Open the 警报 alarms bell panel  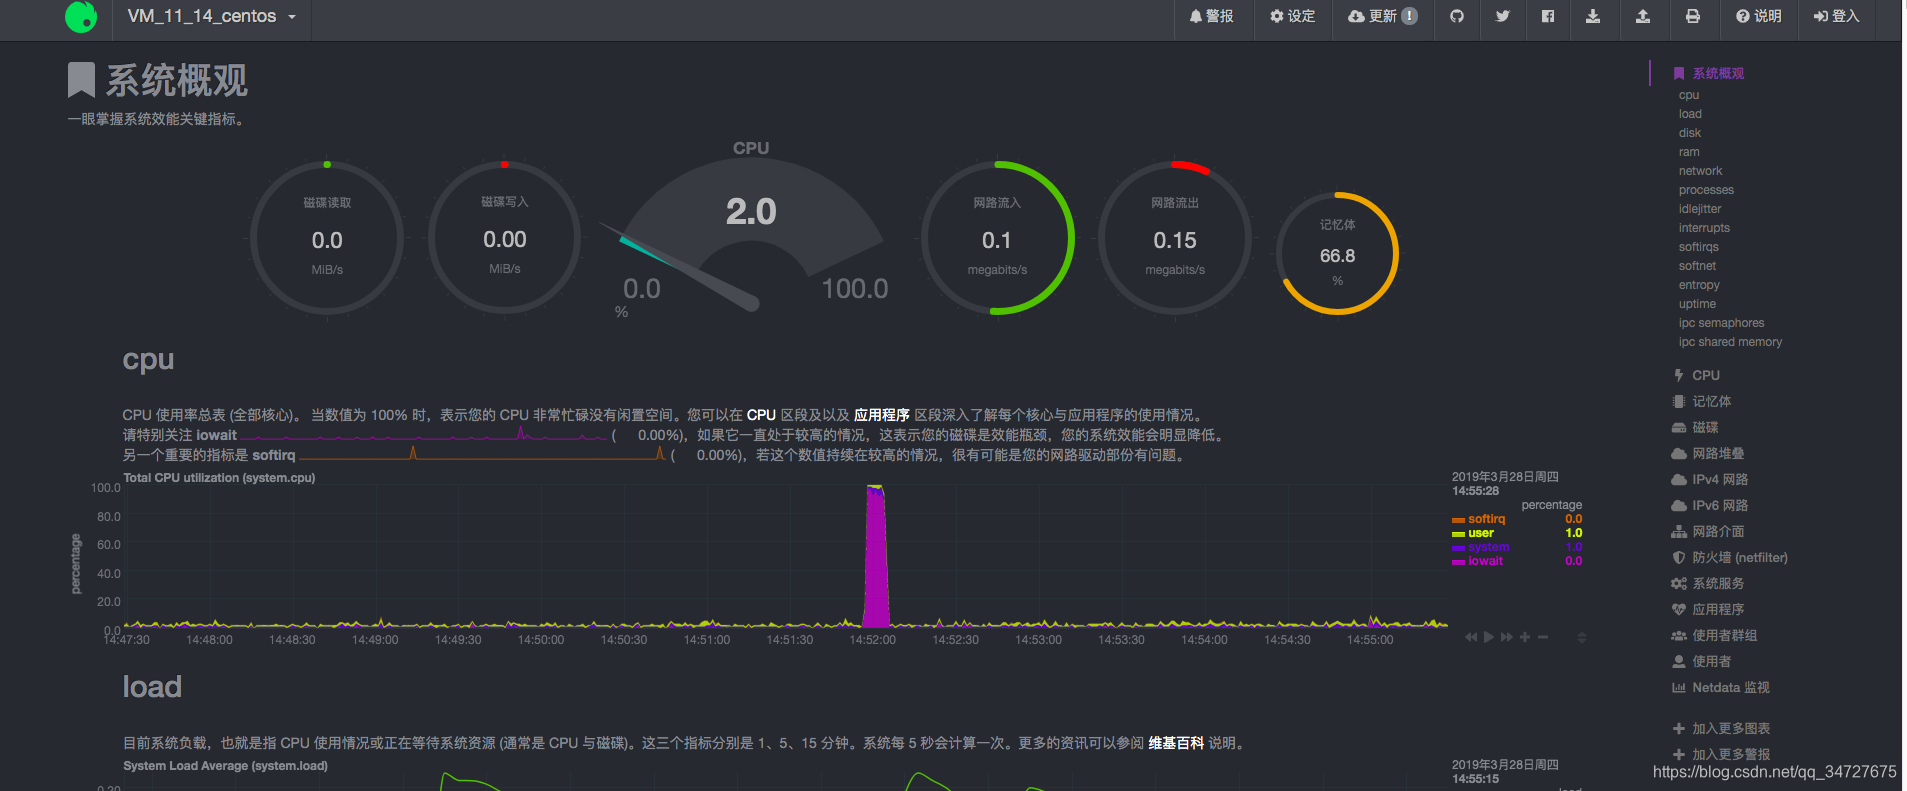[x=1211, y=17]
